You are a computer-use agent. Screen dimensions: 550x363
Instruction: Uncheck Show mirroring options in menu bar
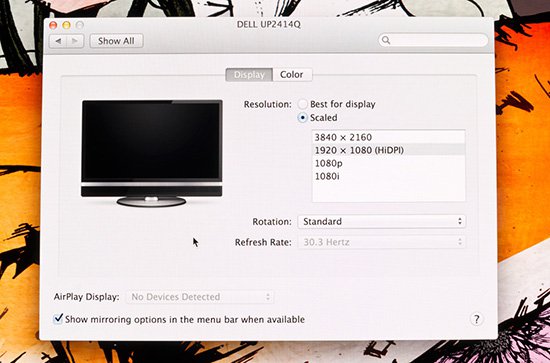click(58, 319)
